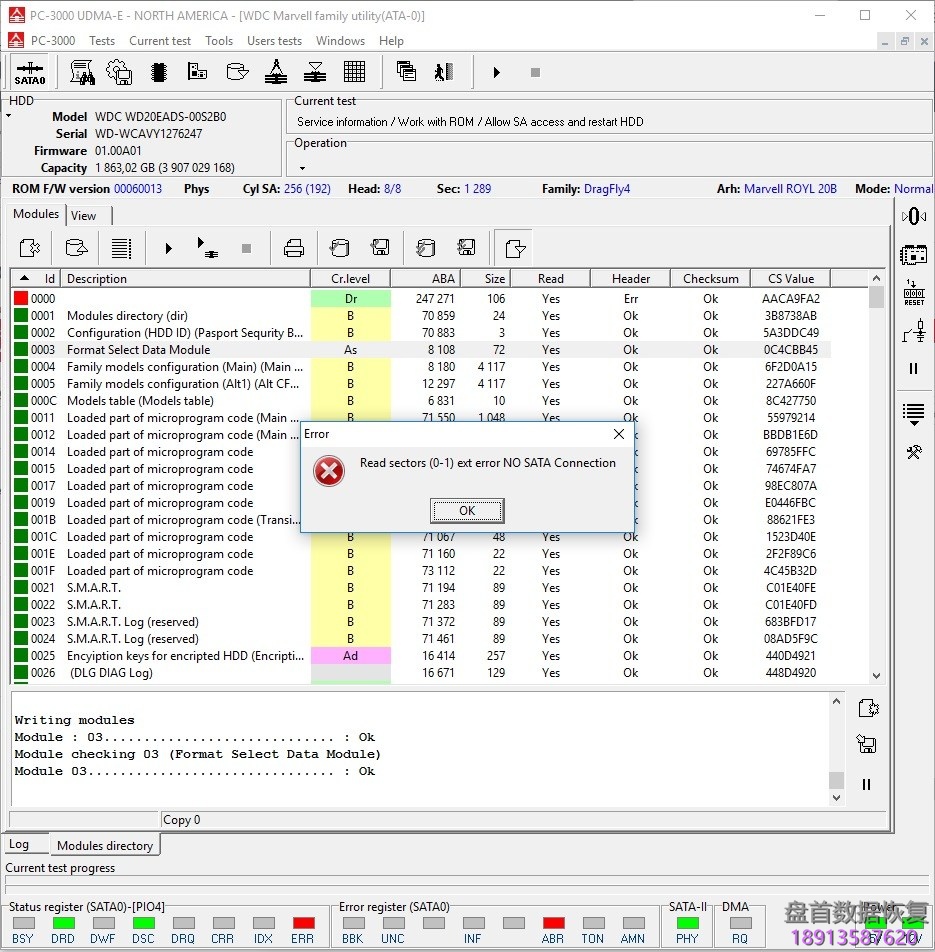Viewport: 935px width, 952px height.
Task: Click the RESET icon in right sidebar
Action: 913,293
